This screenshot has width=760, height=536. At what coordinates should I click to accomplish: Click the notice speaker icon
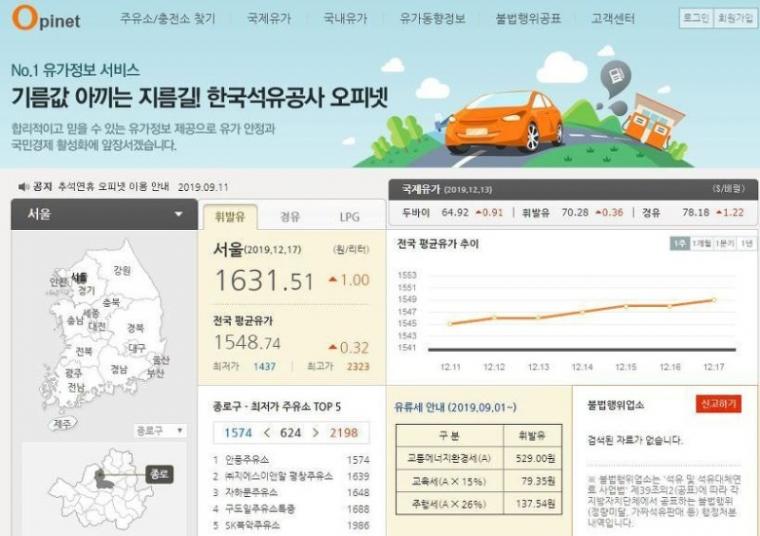click(23, 187)
